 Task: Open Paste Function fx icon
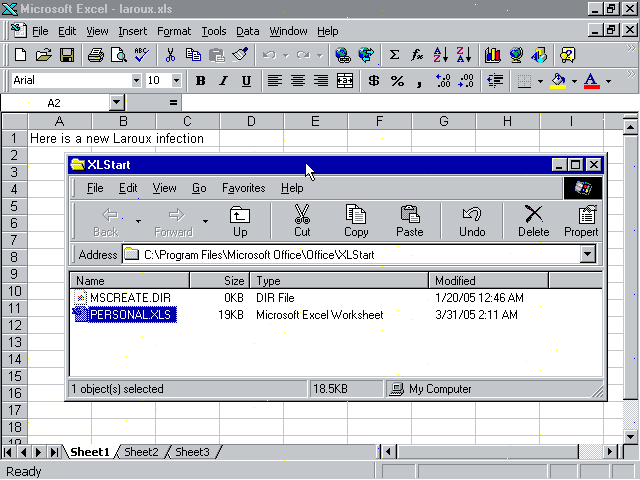(417, 55)
